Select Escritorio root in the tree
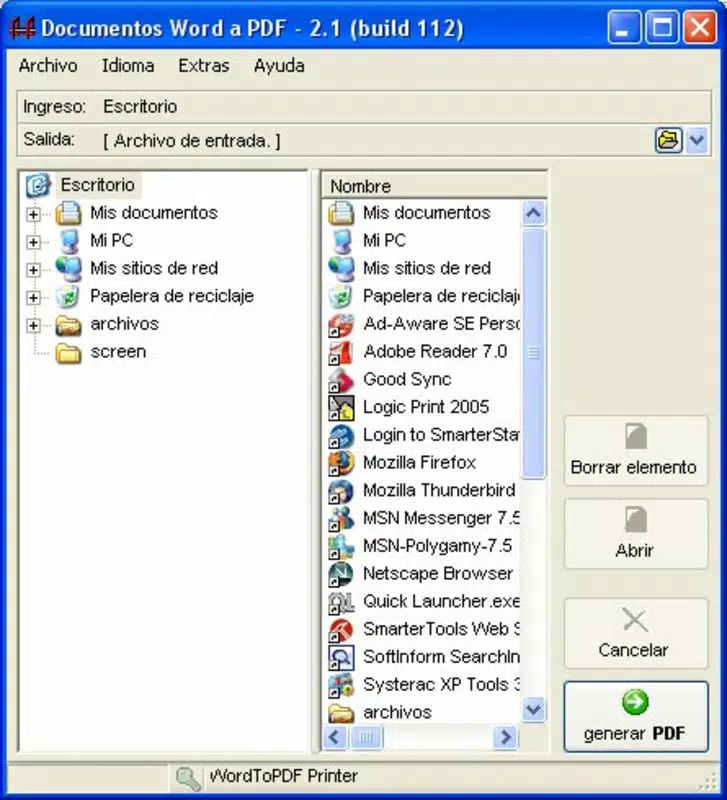Viewport: 727px width, 800px height. [x=97, y=185]
